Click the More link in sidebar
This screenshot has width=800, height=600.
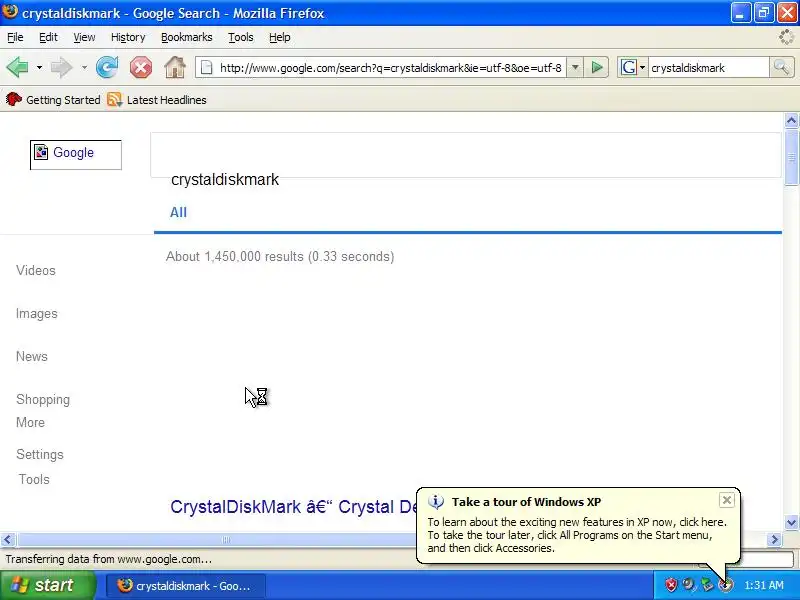pyautogui.click(x=30, y=422)
